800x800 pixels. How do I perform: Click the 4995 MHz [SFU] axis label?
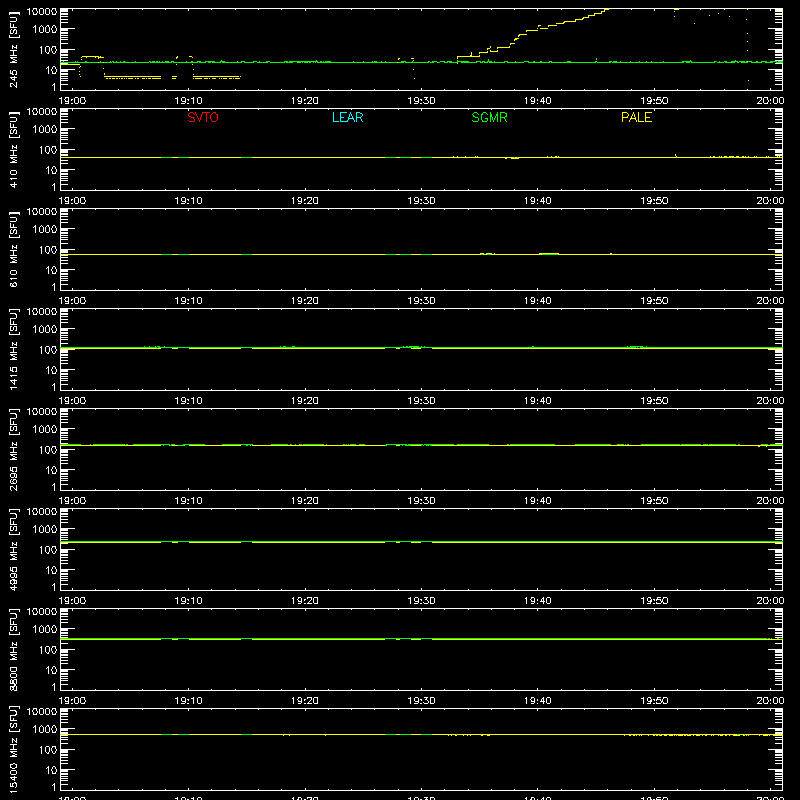13,550
